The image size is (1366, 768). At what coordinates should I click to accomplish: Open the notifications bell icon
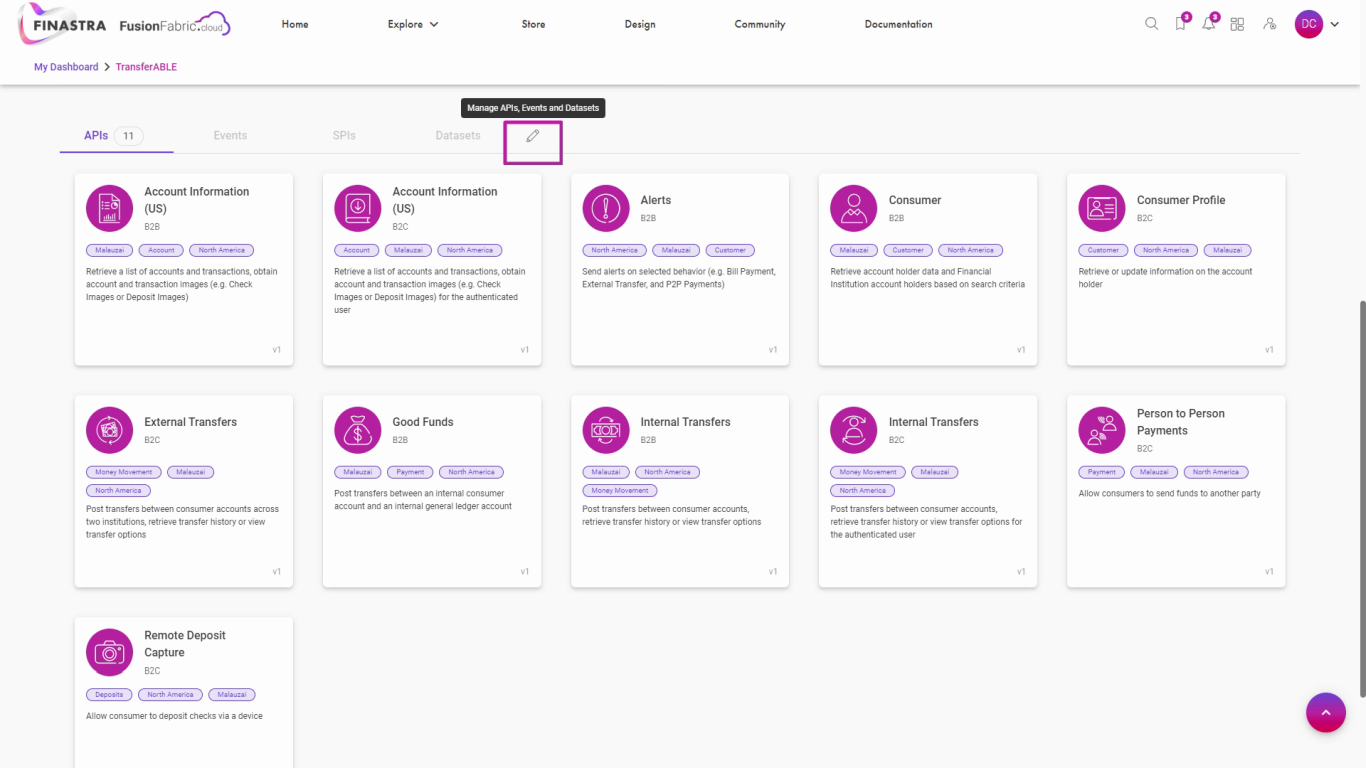[1209, 24]
